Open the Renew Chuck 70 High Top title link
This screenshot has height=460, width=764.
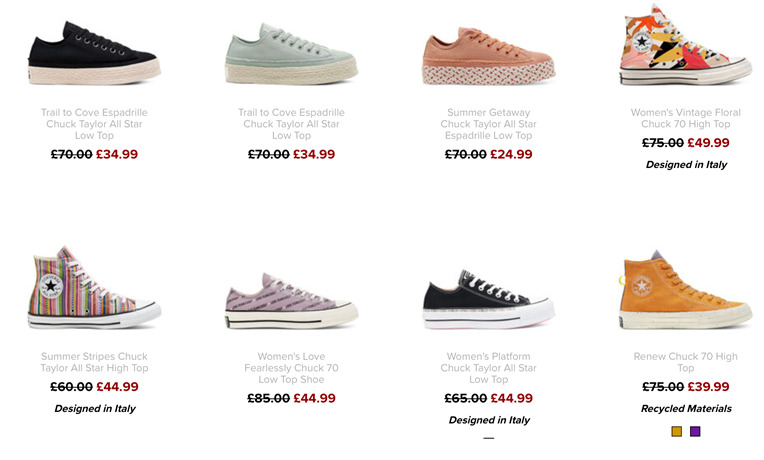click(x=686, y=362)
